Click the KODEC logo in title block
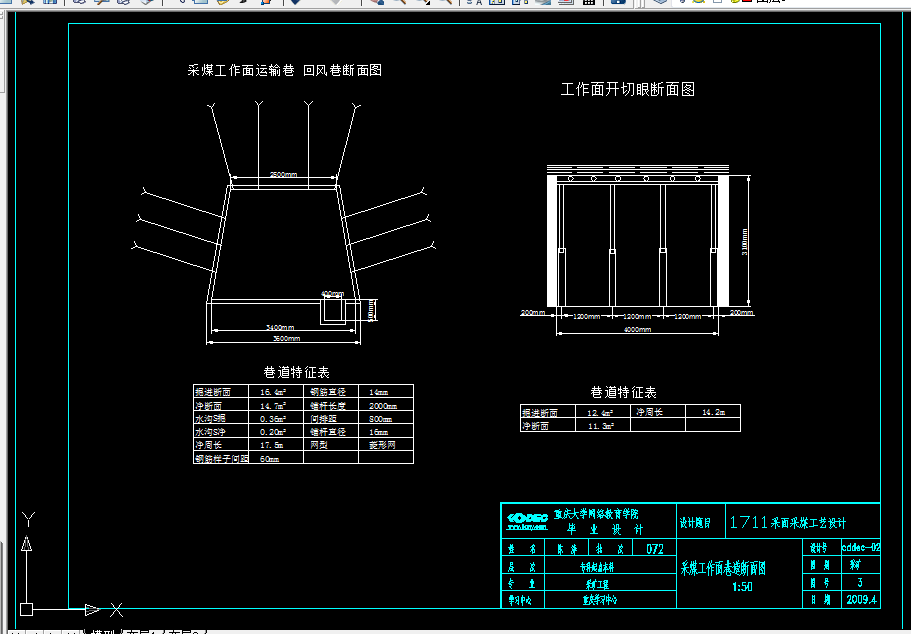 527,521
